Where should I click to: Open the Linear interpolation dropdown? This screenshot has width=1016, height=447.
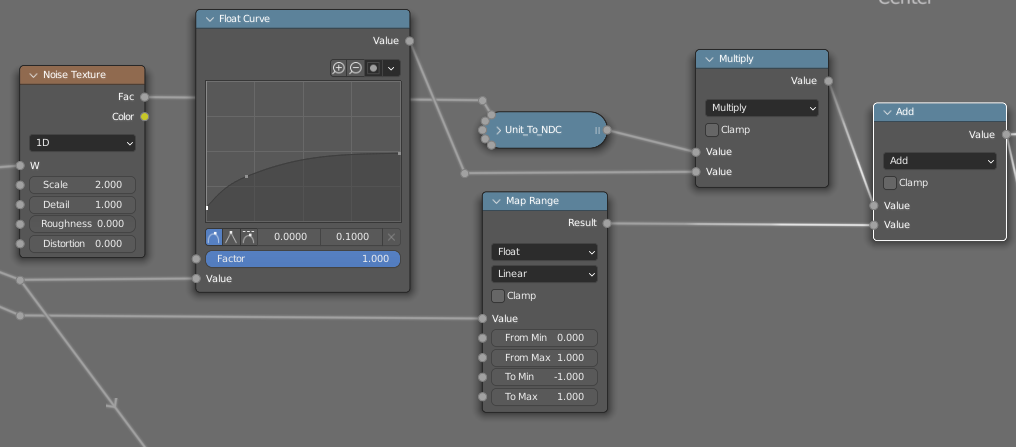point(544,274)
